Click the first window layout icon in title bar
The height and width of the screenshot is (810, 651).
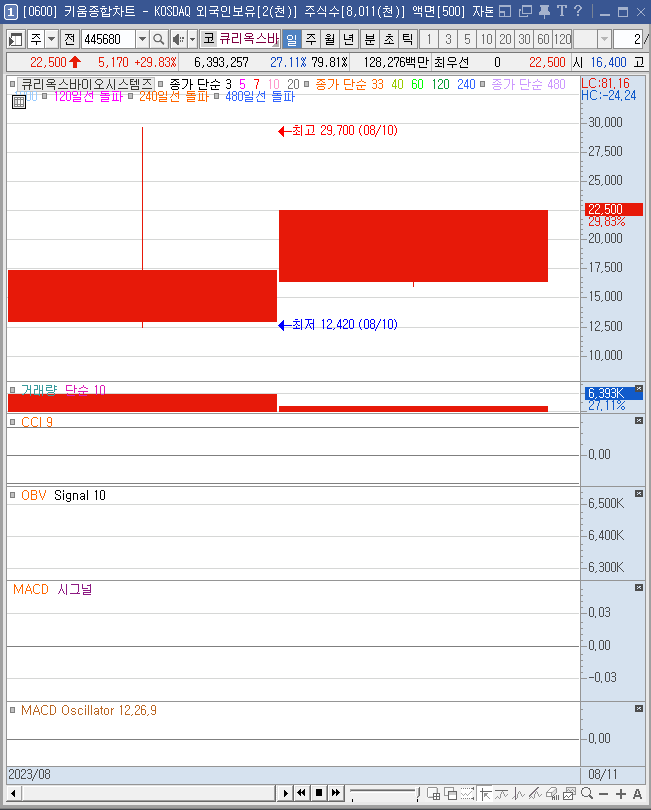[x=505, y=11]
